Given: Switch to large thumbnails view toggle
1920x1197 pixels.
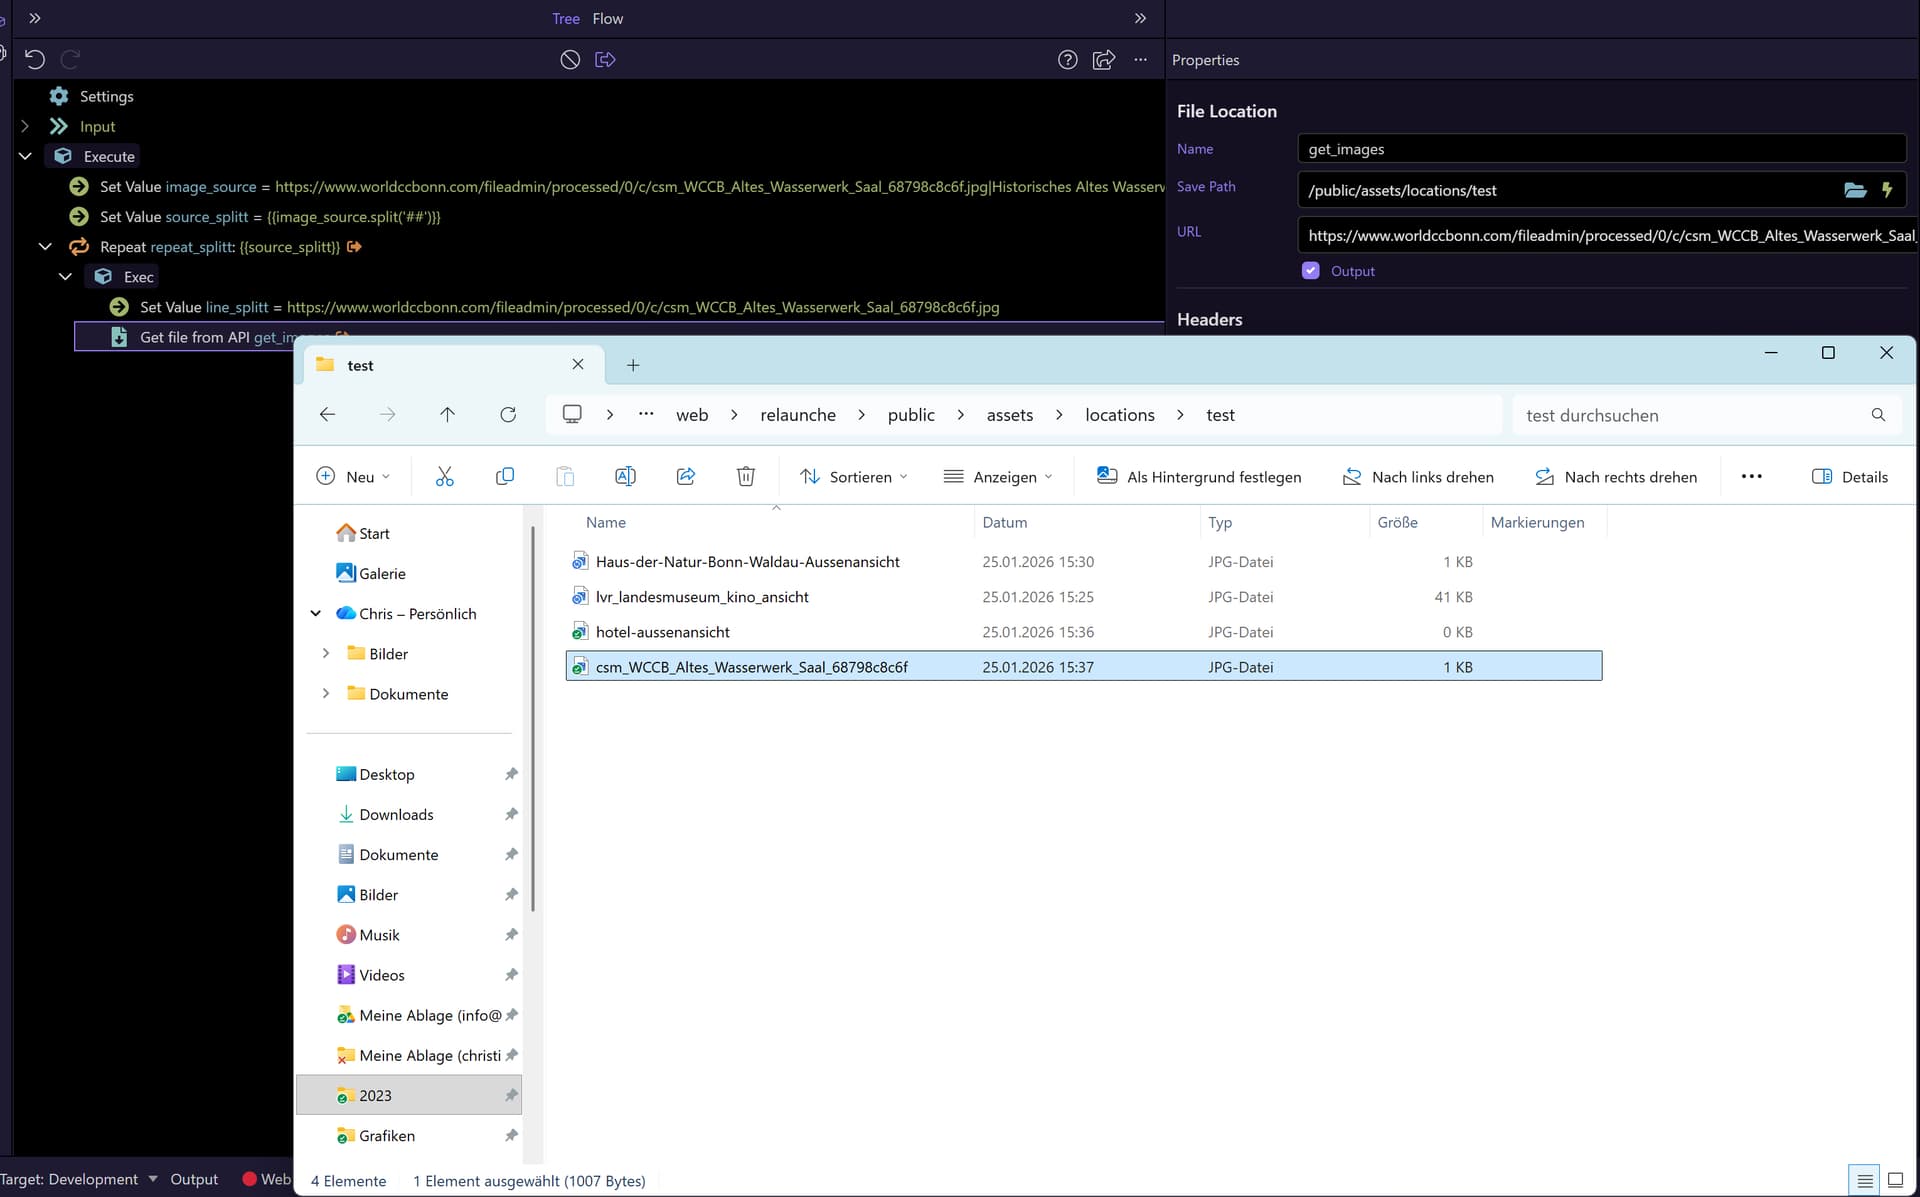Looking at the screenshot, I should (x=1895, y=1180).
